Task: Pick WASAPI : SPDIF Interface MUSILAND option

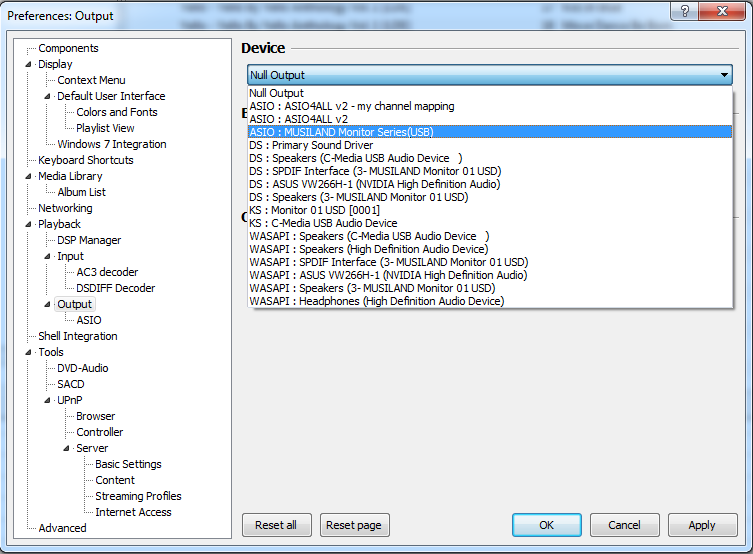Action: coord(490,262)
